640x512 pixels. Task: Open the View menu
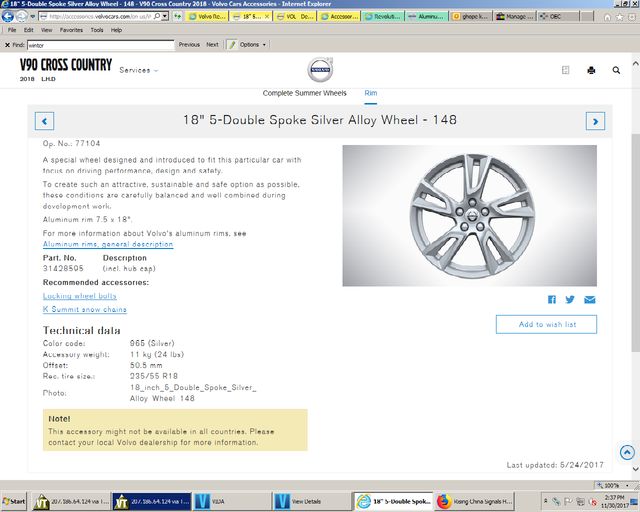(46, 30)
